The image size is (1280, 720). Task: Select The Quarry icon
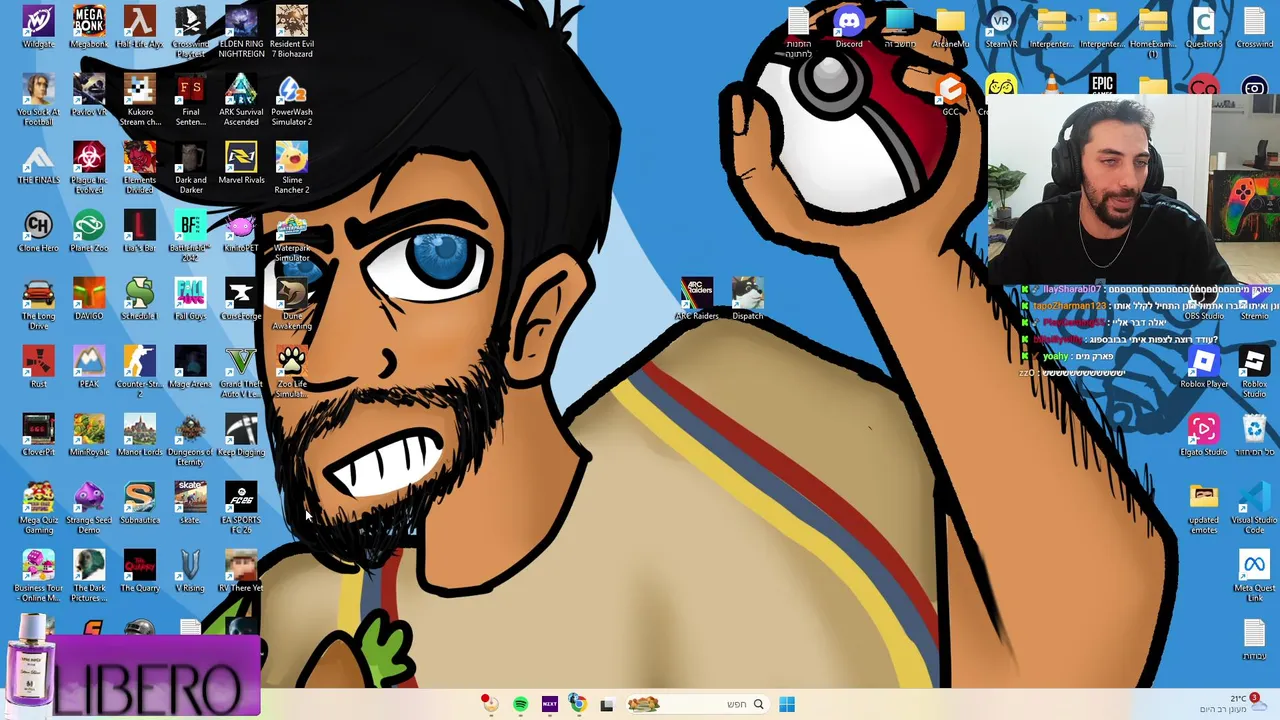139,571
